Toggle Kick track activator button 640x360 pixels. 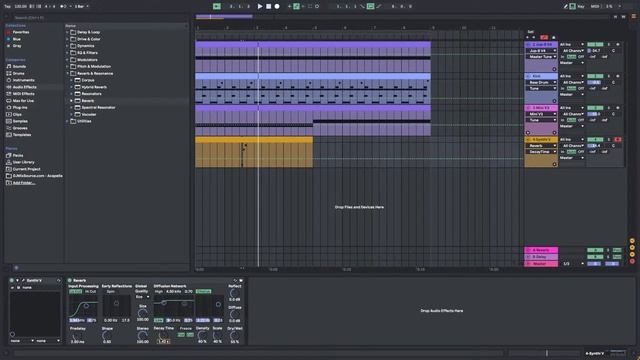595,76
